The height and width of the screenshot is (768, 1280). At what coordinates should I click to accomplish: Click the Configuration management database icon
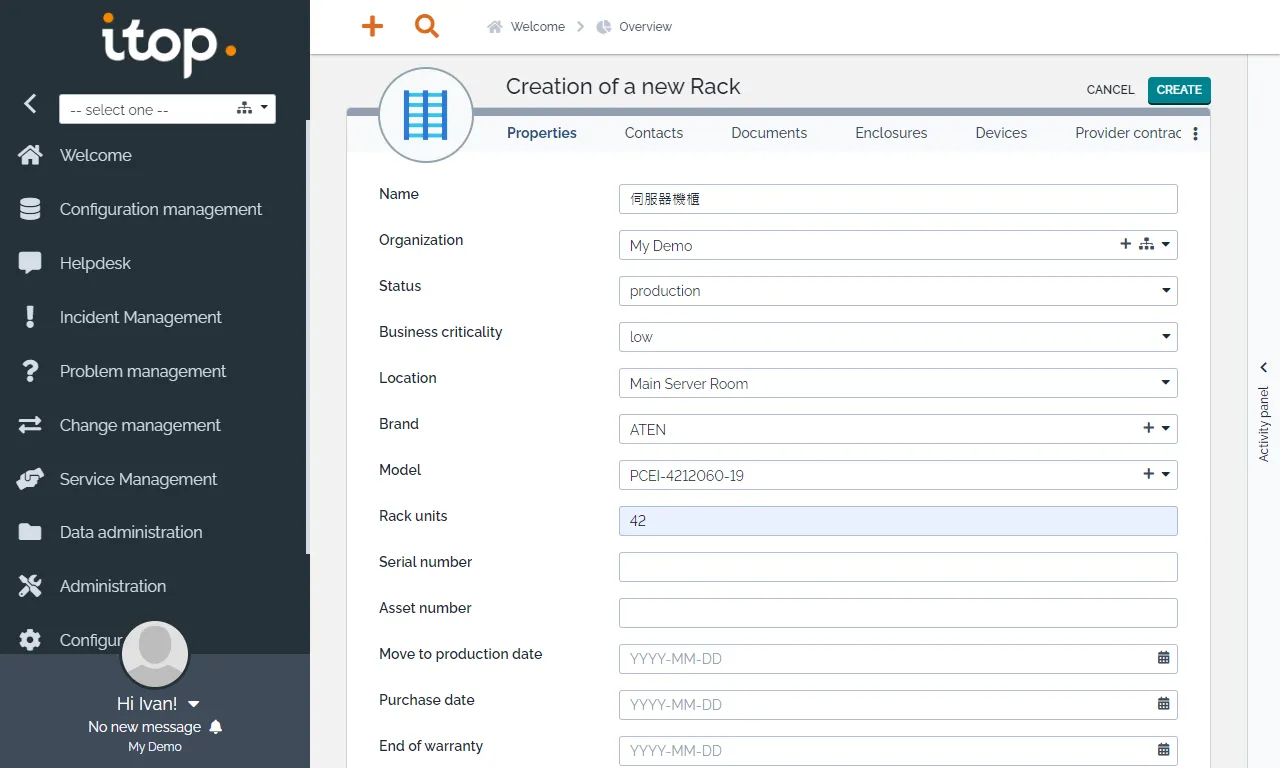(x=30, y=209)
